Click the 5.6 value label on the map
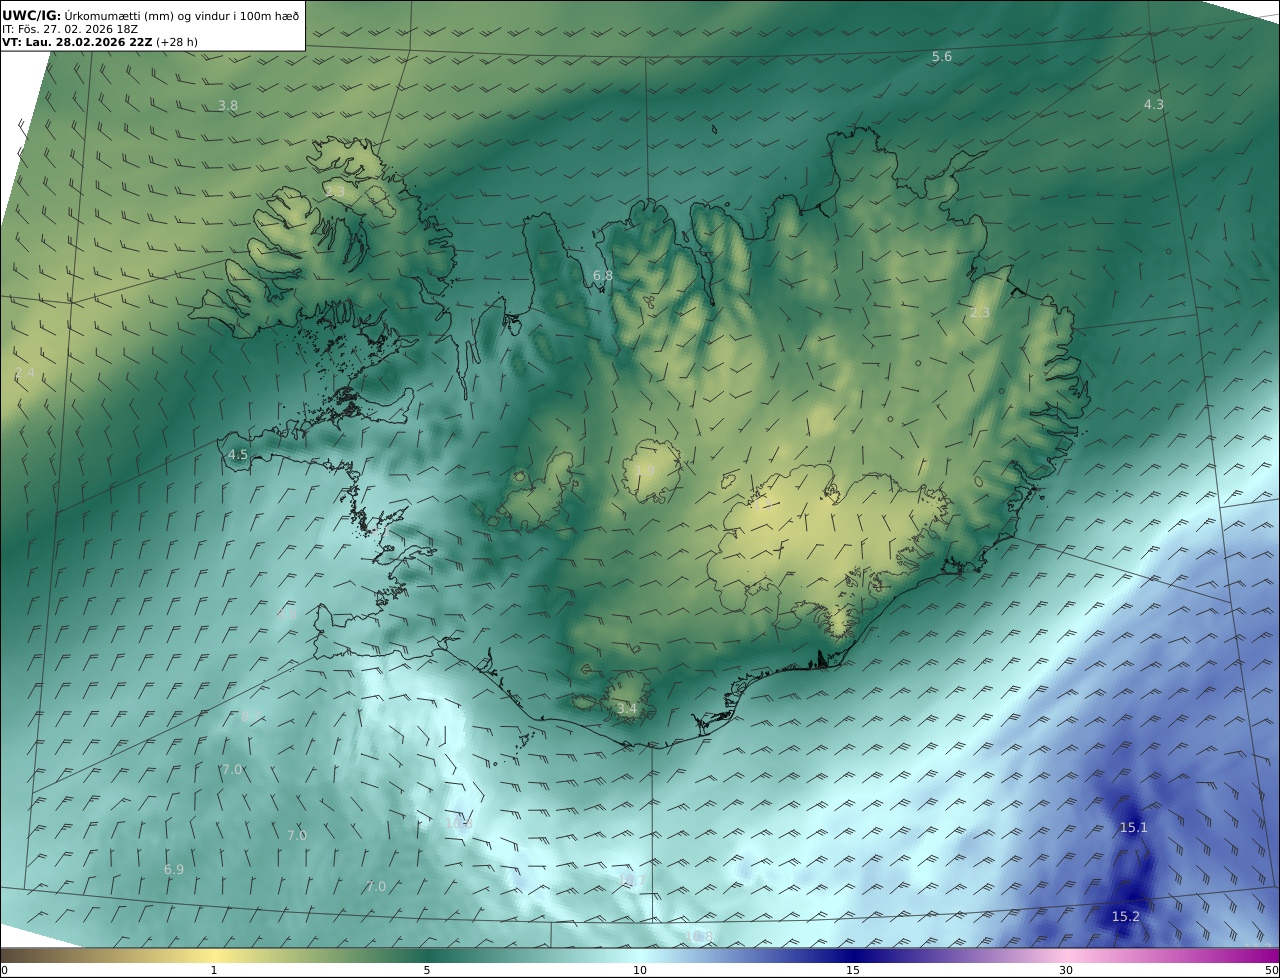Viewport: 1280px width, 978px height. pos(942,57)
